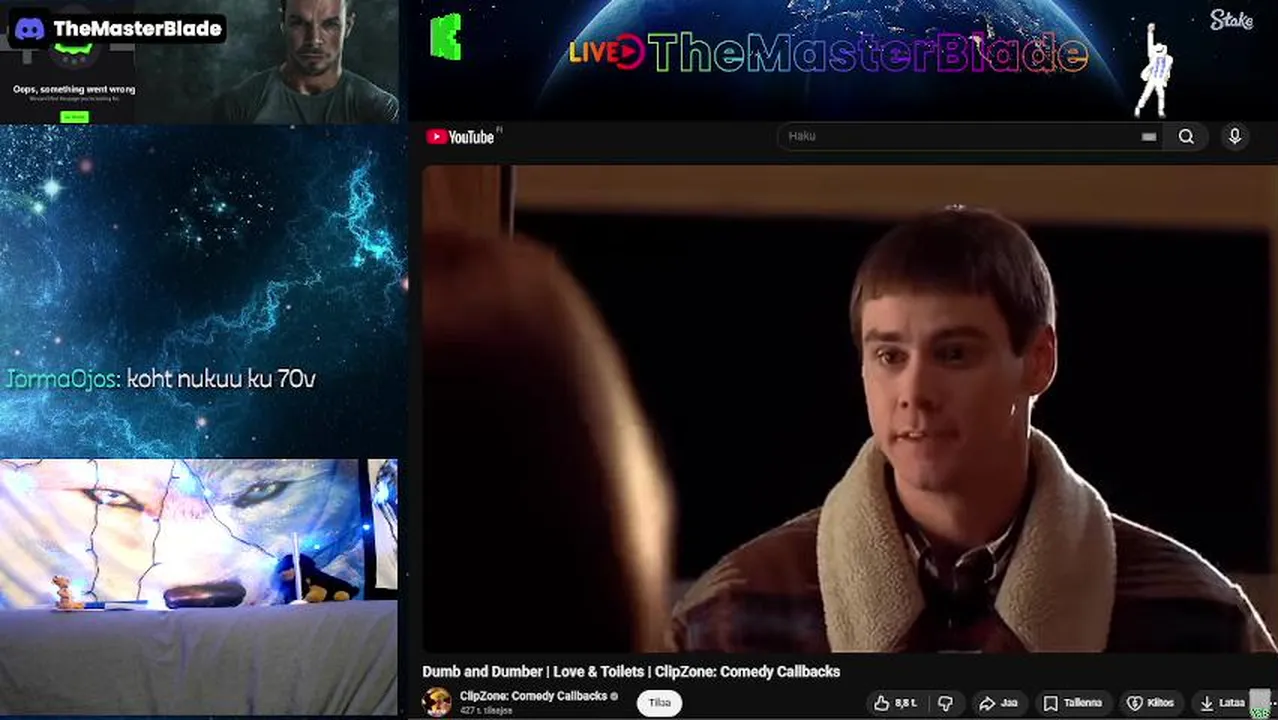Send thanks with Kiitos button
Image resolution: width=1278 pixels, height=720 pixels.
tap(1150, 703)
